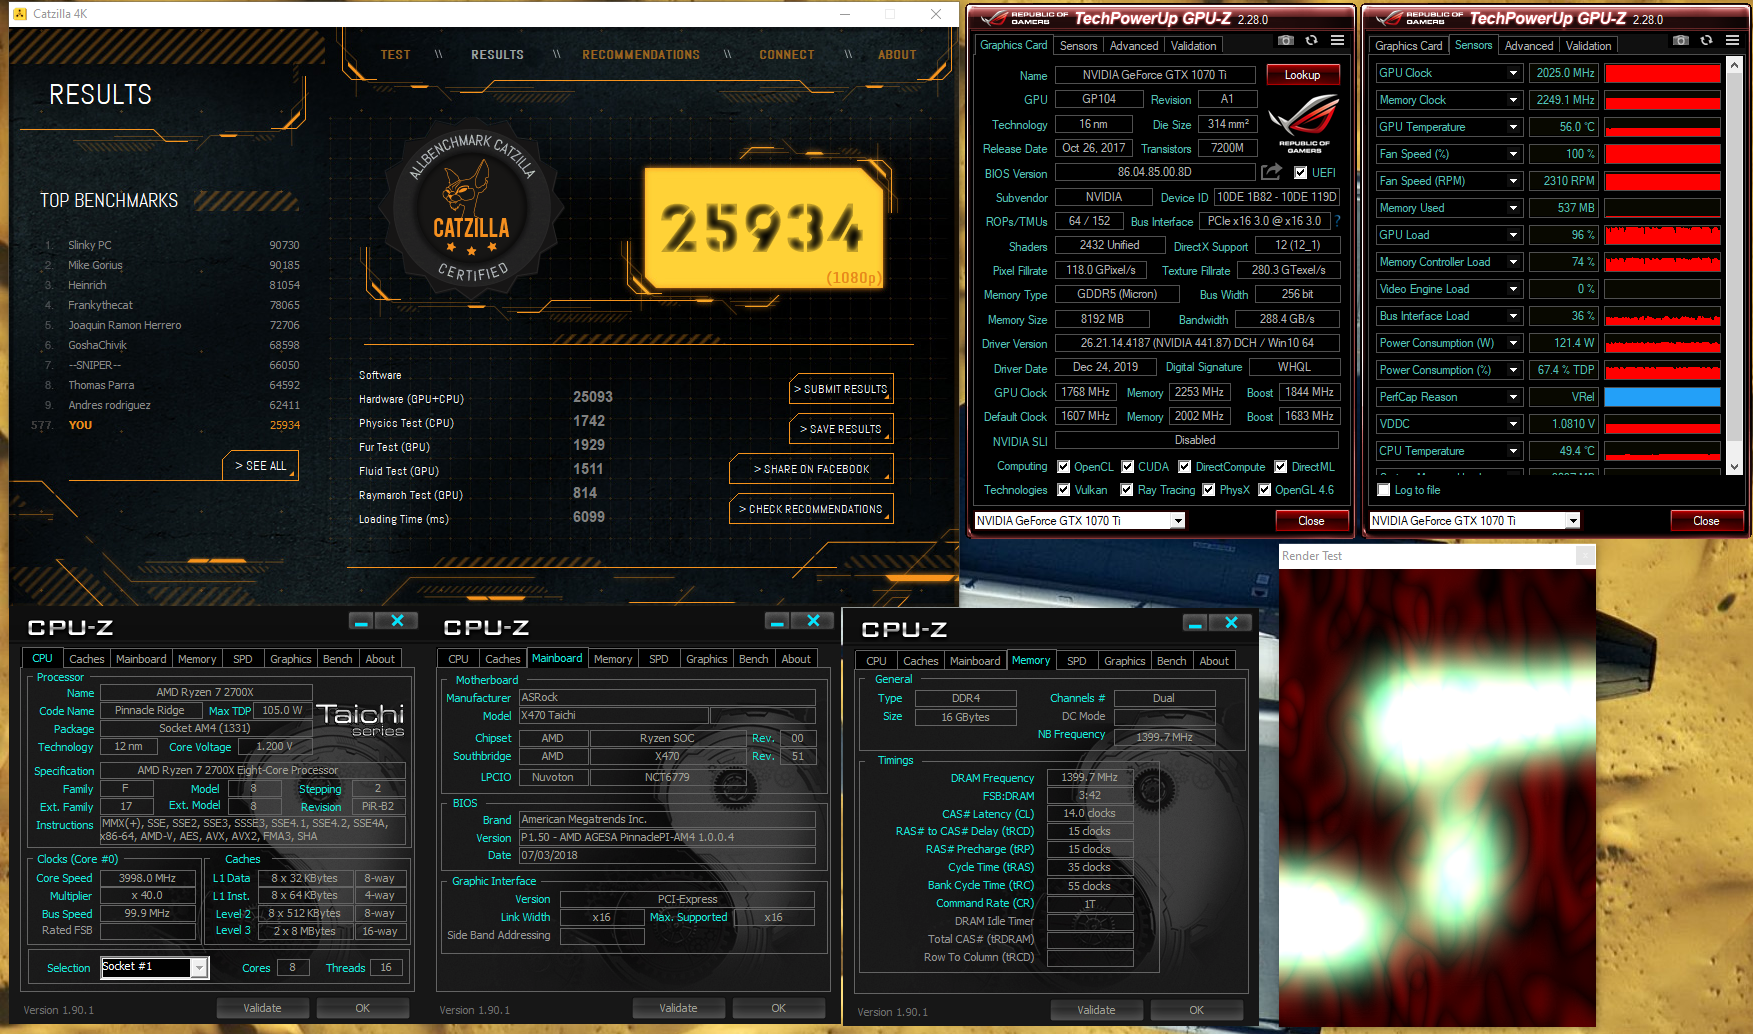Click BIOS export share icon in GPU-Z

(1271, 172)
